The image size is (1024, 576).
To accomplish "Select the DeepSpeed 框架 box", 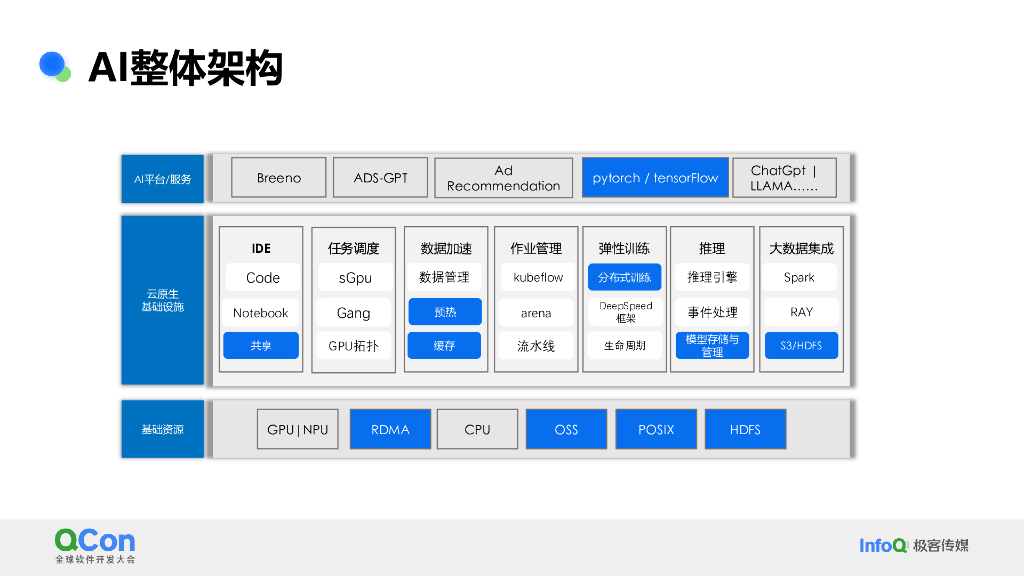I will [x=624, y=312].
